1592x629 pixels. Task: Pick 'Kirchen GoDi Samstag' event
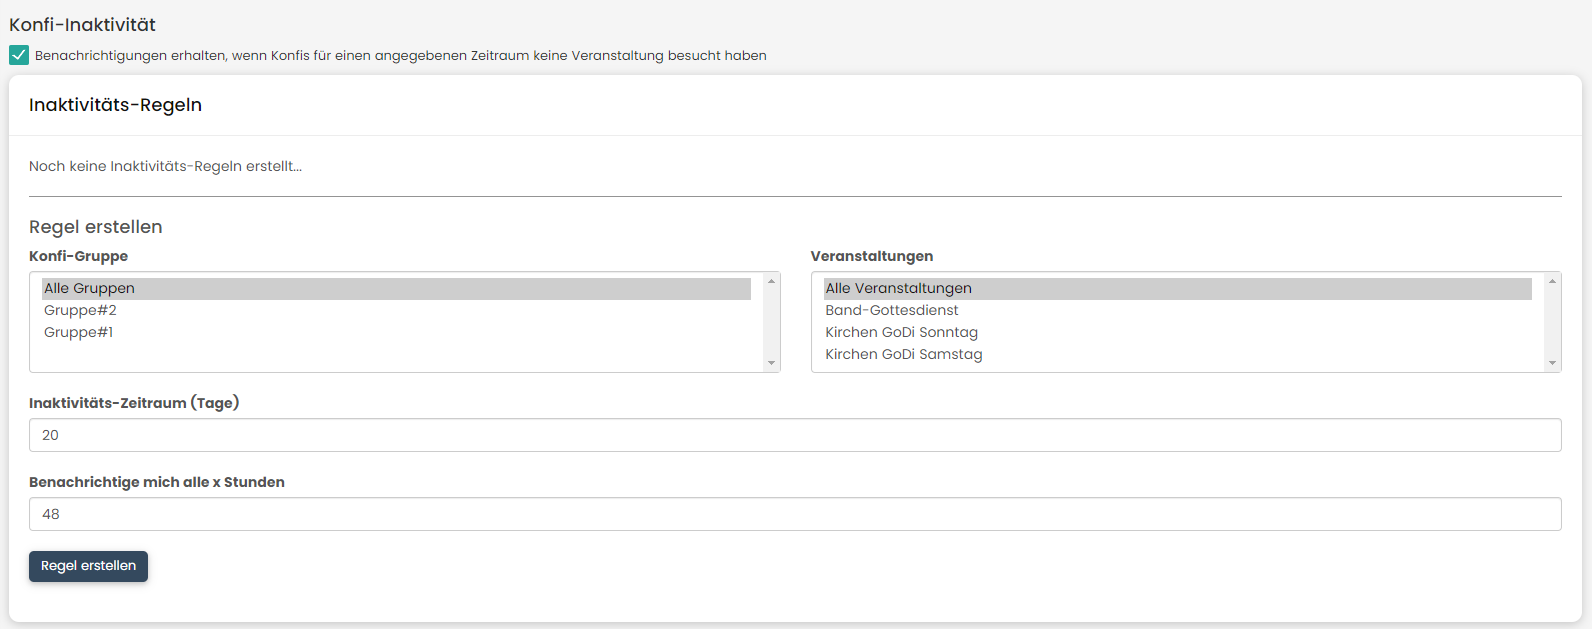pyautogui.click(x=1177, y=355)
